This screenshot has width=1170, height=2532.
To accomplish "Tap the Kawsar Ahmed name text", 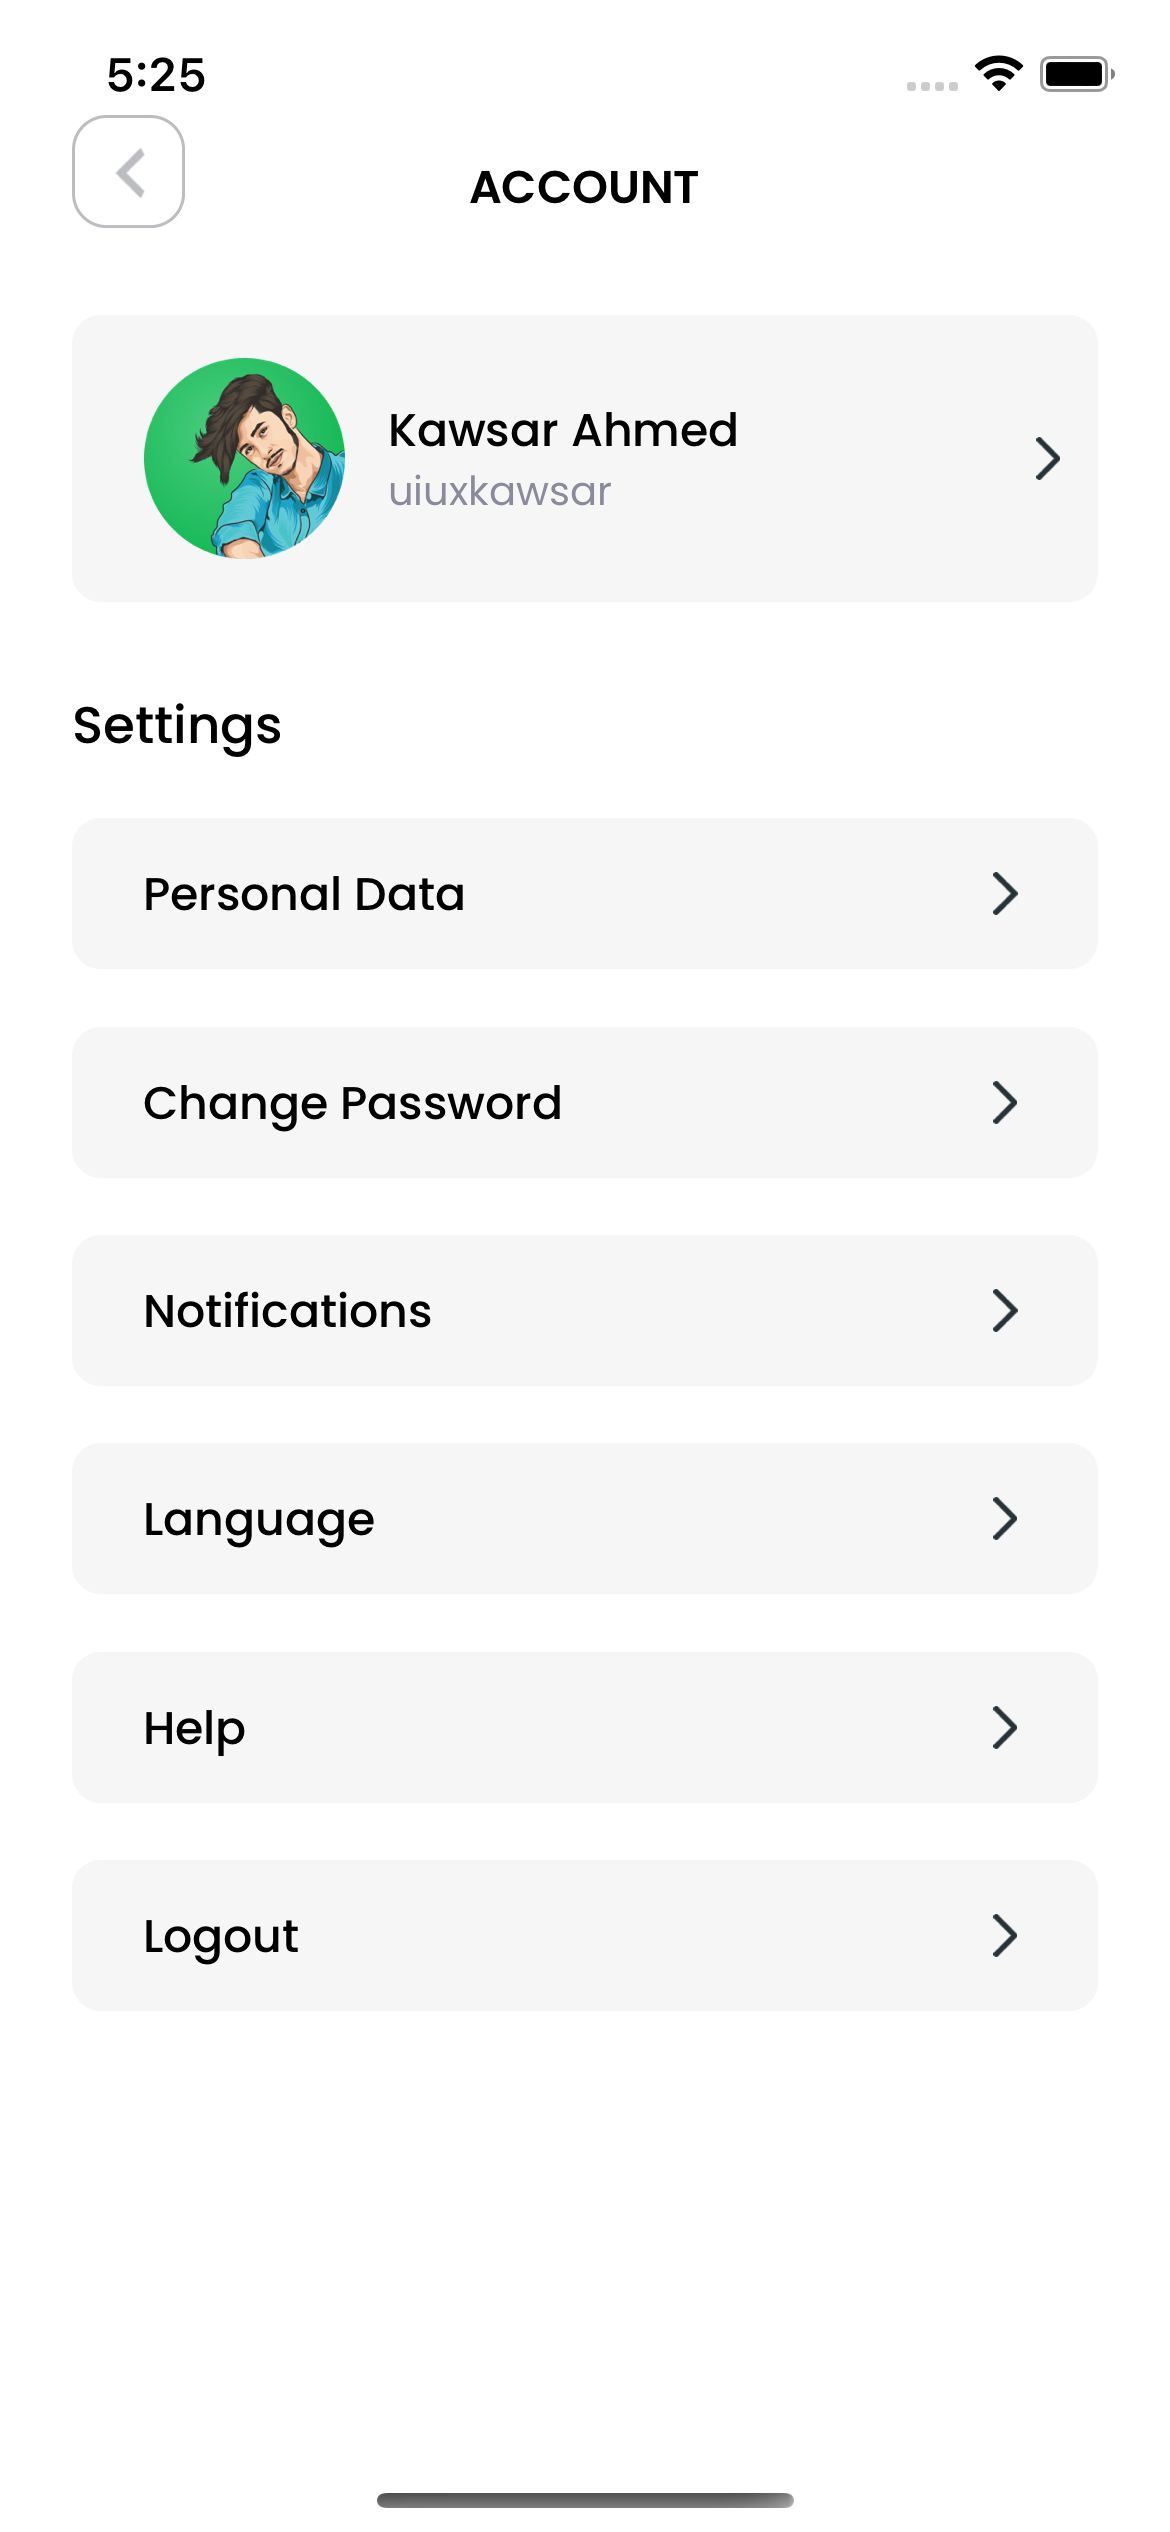I will (x=563, y=430).
